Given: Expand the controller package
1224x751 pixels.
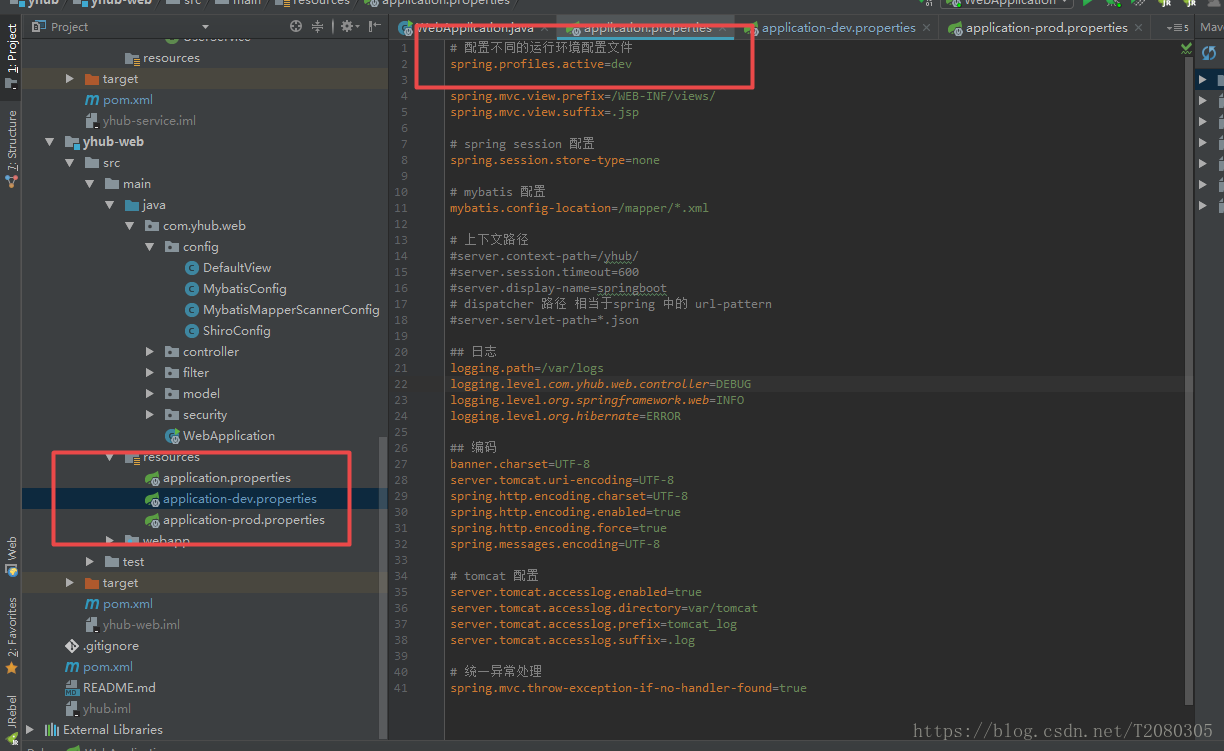Looking at the screenshot, I should pos(148,351).
